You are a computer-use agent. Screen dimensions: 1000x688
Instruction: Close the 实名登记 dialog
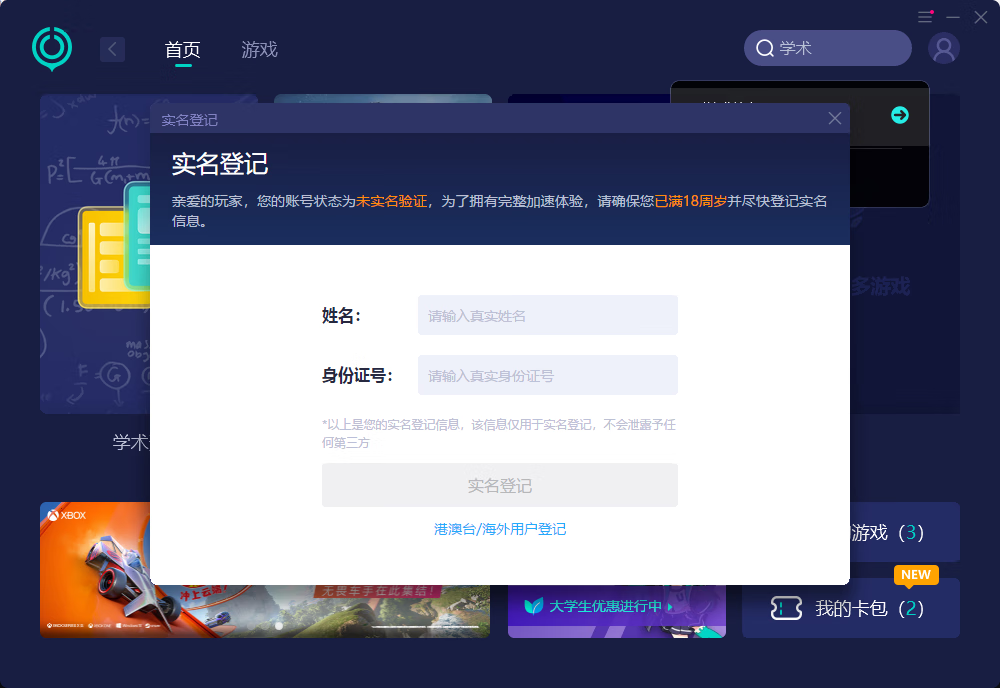pyautogui.click(x=835, y=119)
